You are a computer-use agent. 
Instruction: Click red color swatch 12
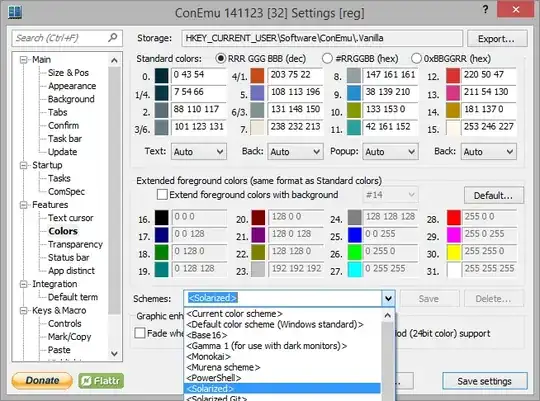453,76
